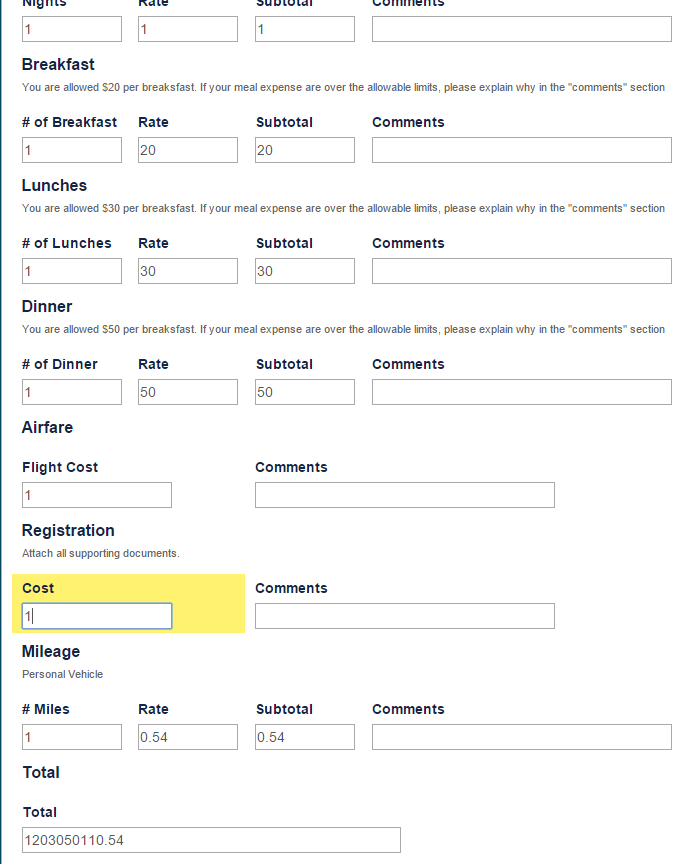Click the # of Dinner input field
Image resolution: width=688 pixels, height=864 pixels.
(x=72, y=392)
